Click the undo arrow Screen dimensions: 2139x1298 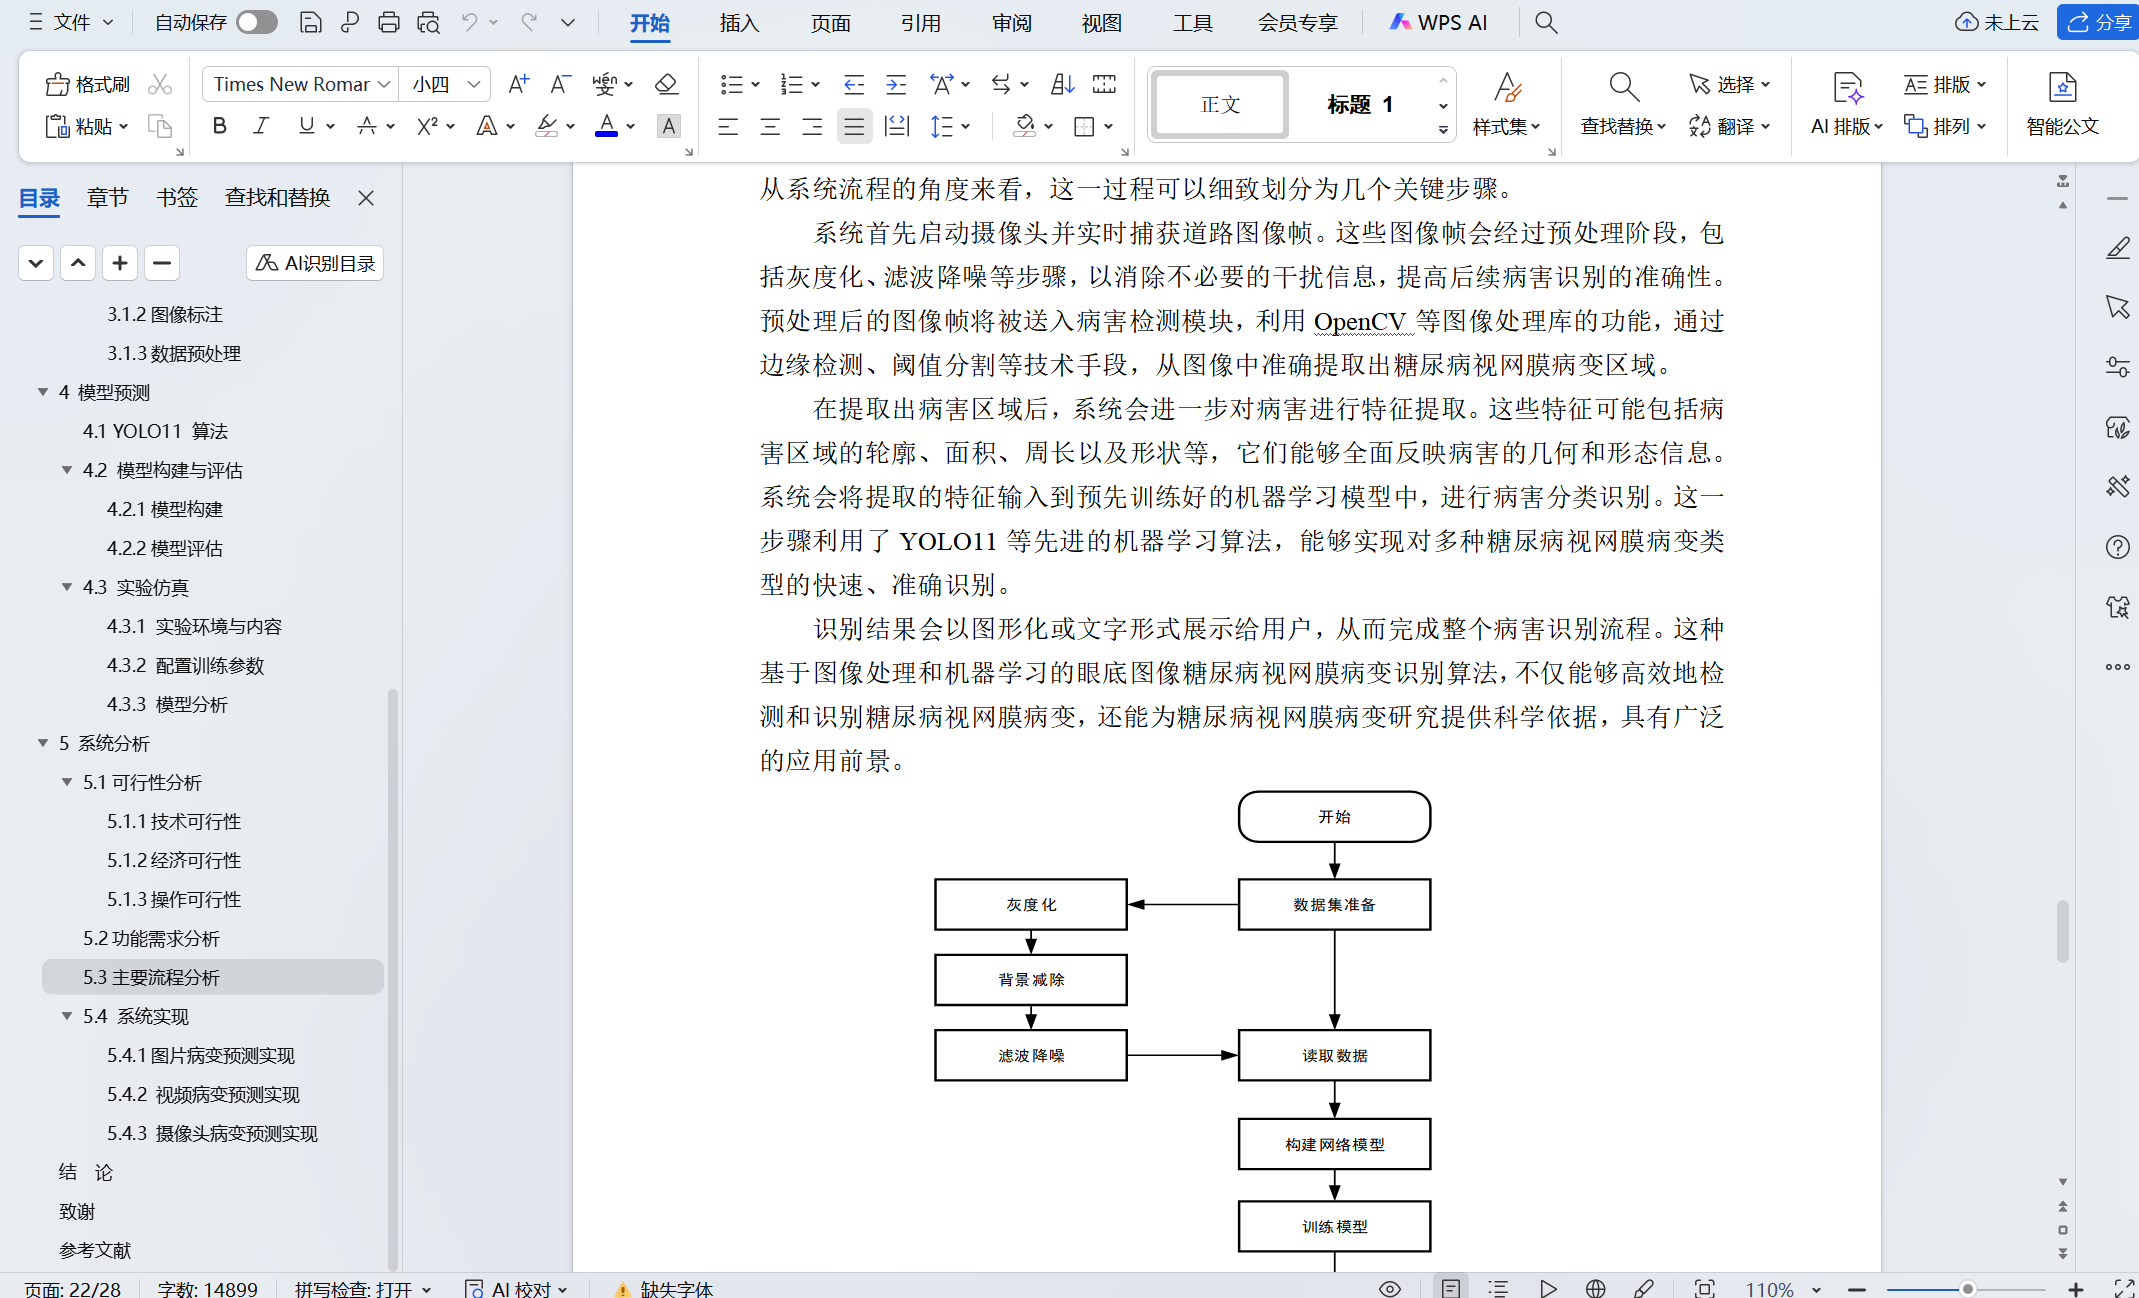[x=469, y=22]
